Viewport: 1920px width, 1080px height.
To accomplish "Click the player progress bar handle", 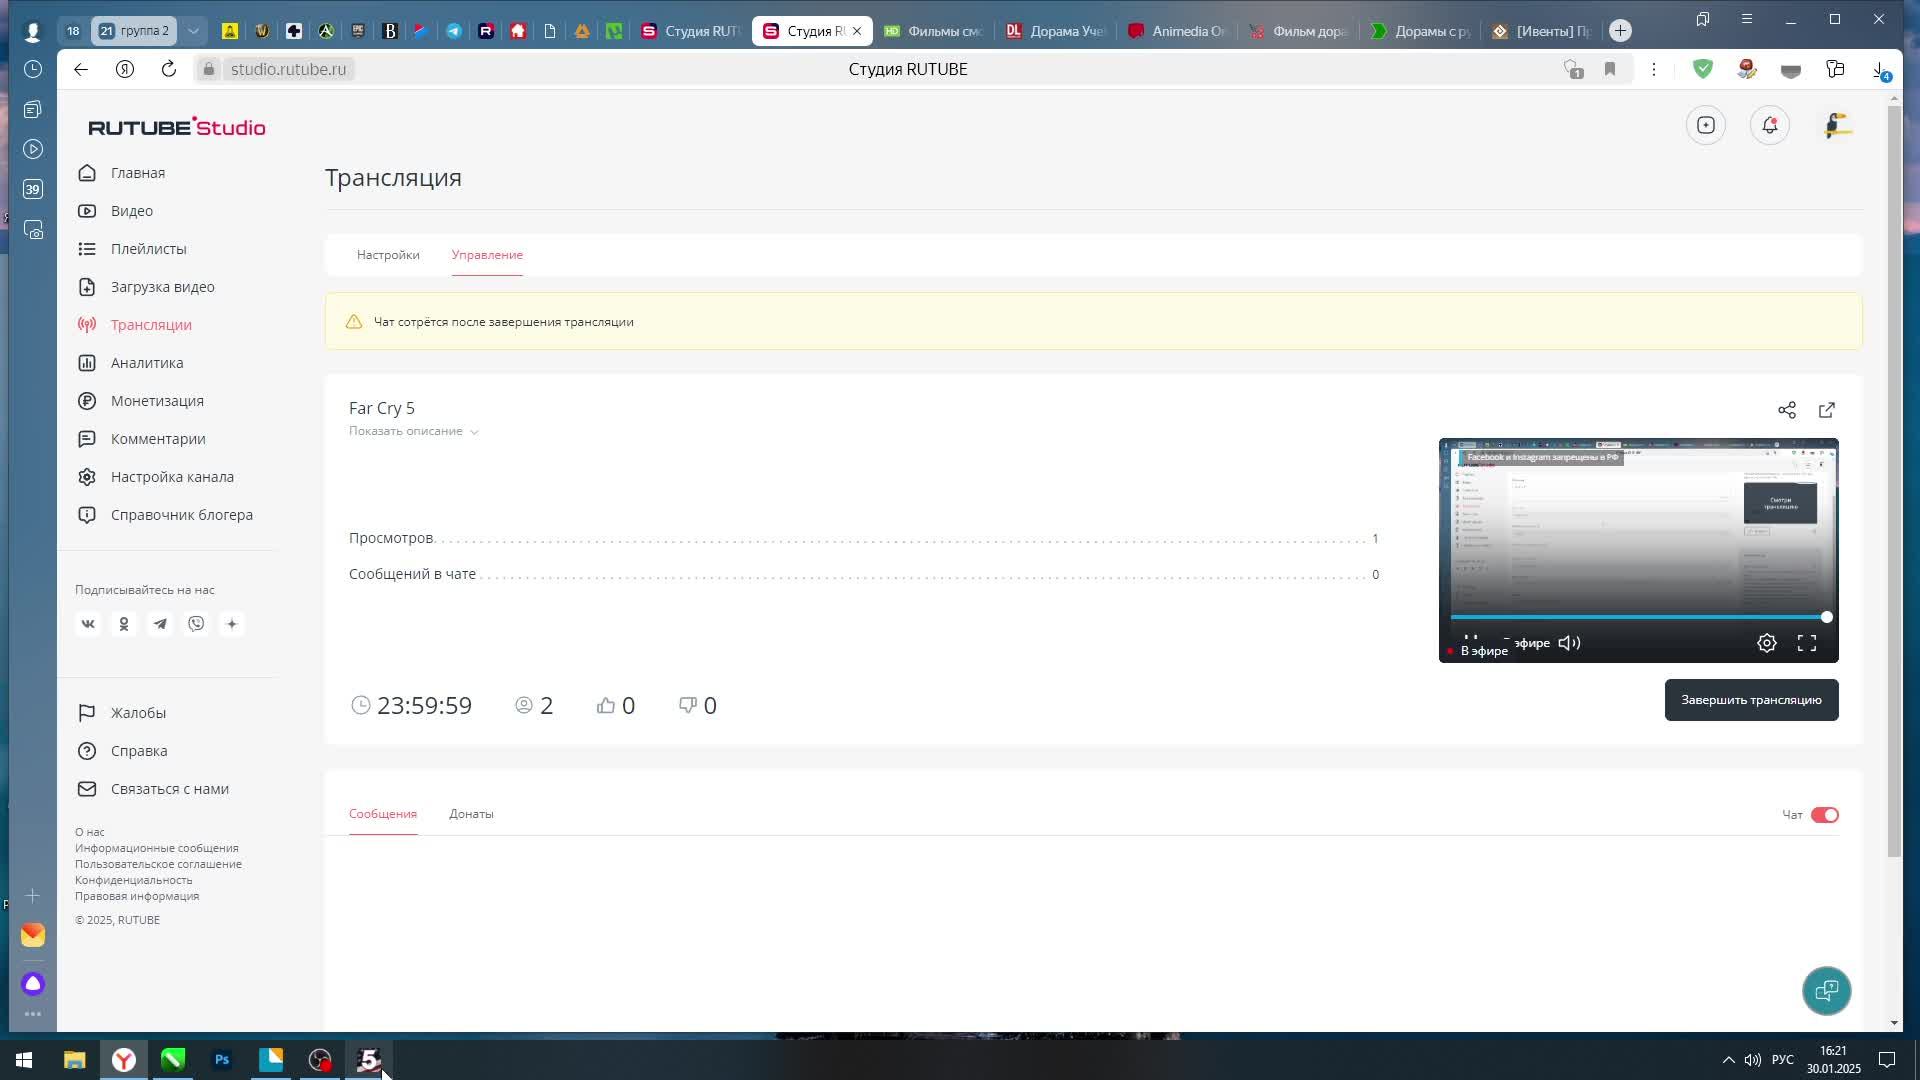I will tap(1826, 617).
